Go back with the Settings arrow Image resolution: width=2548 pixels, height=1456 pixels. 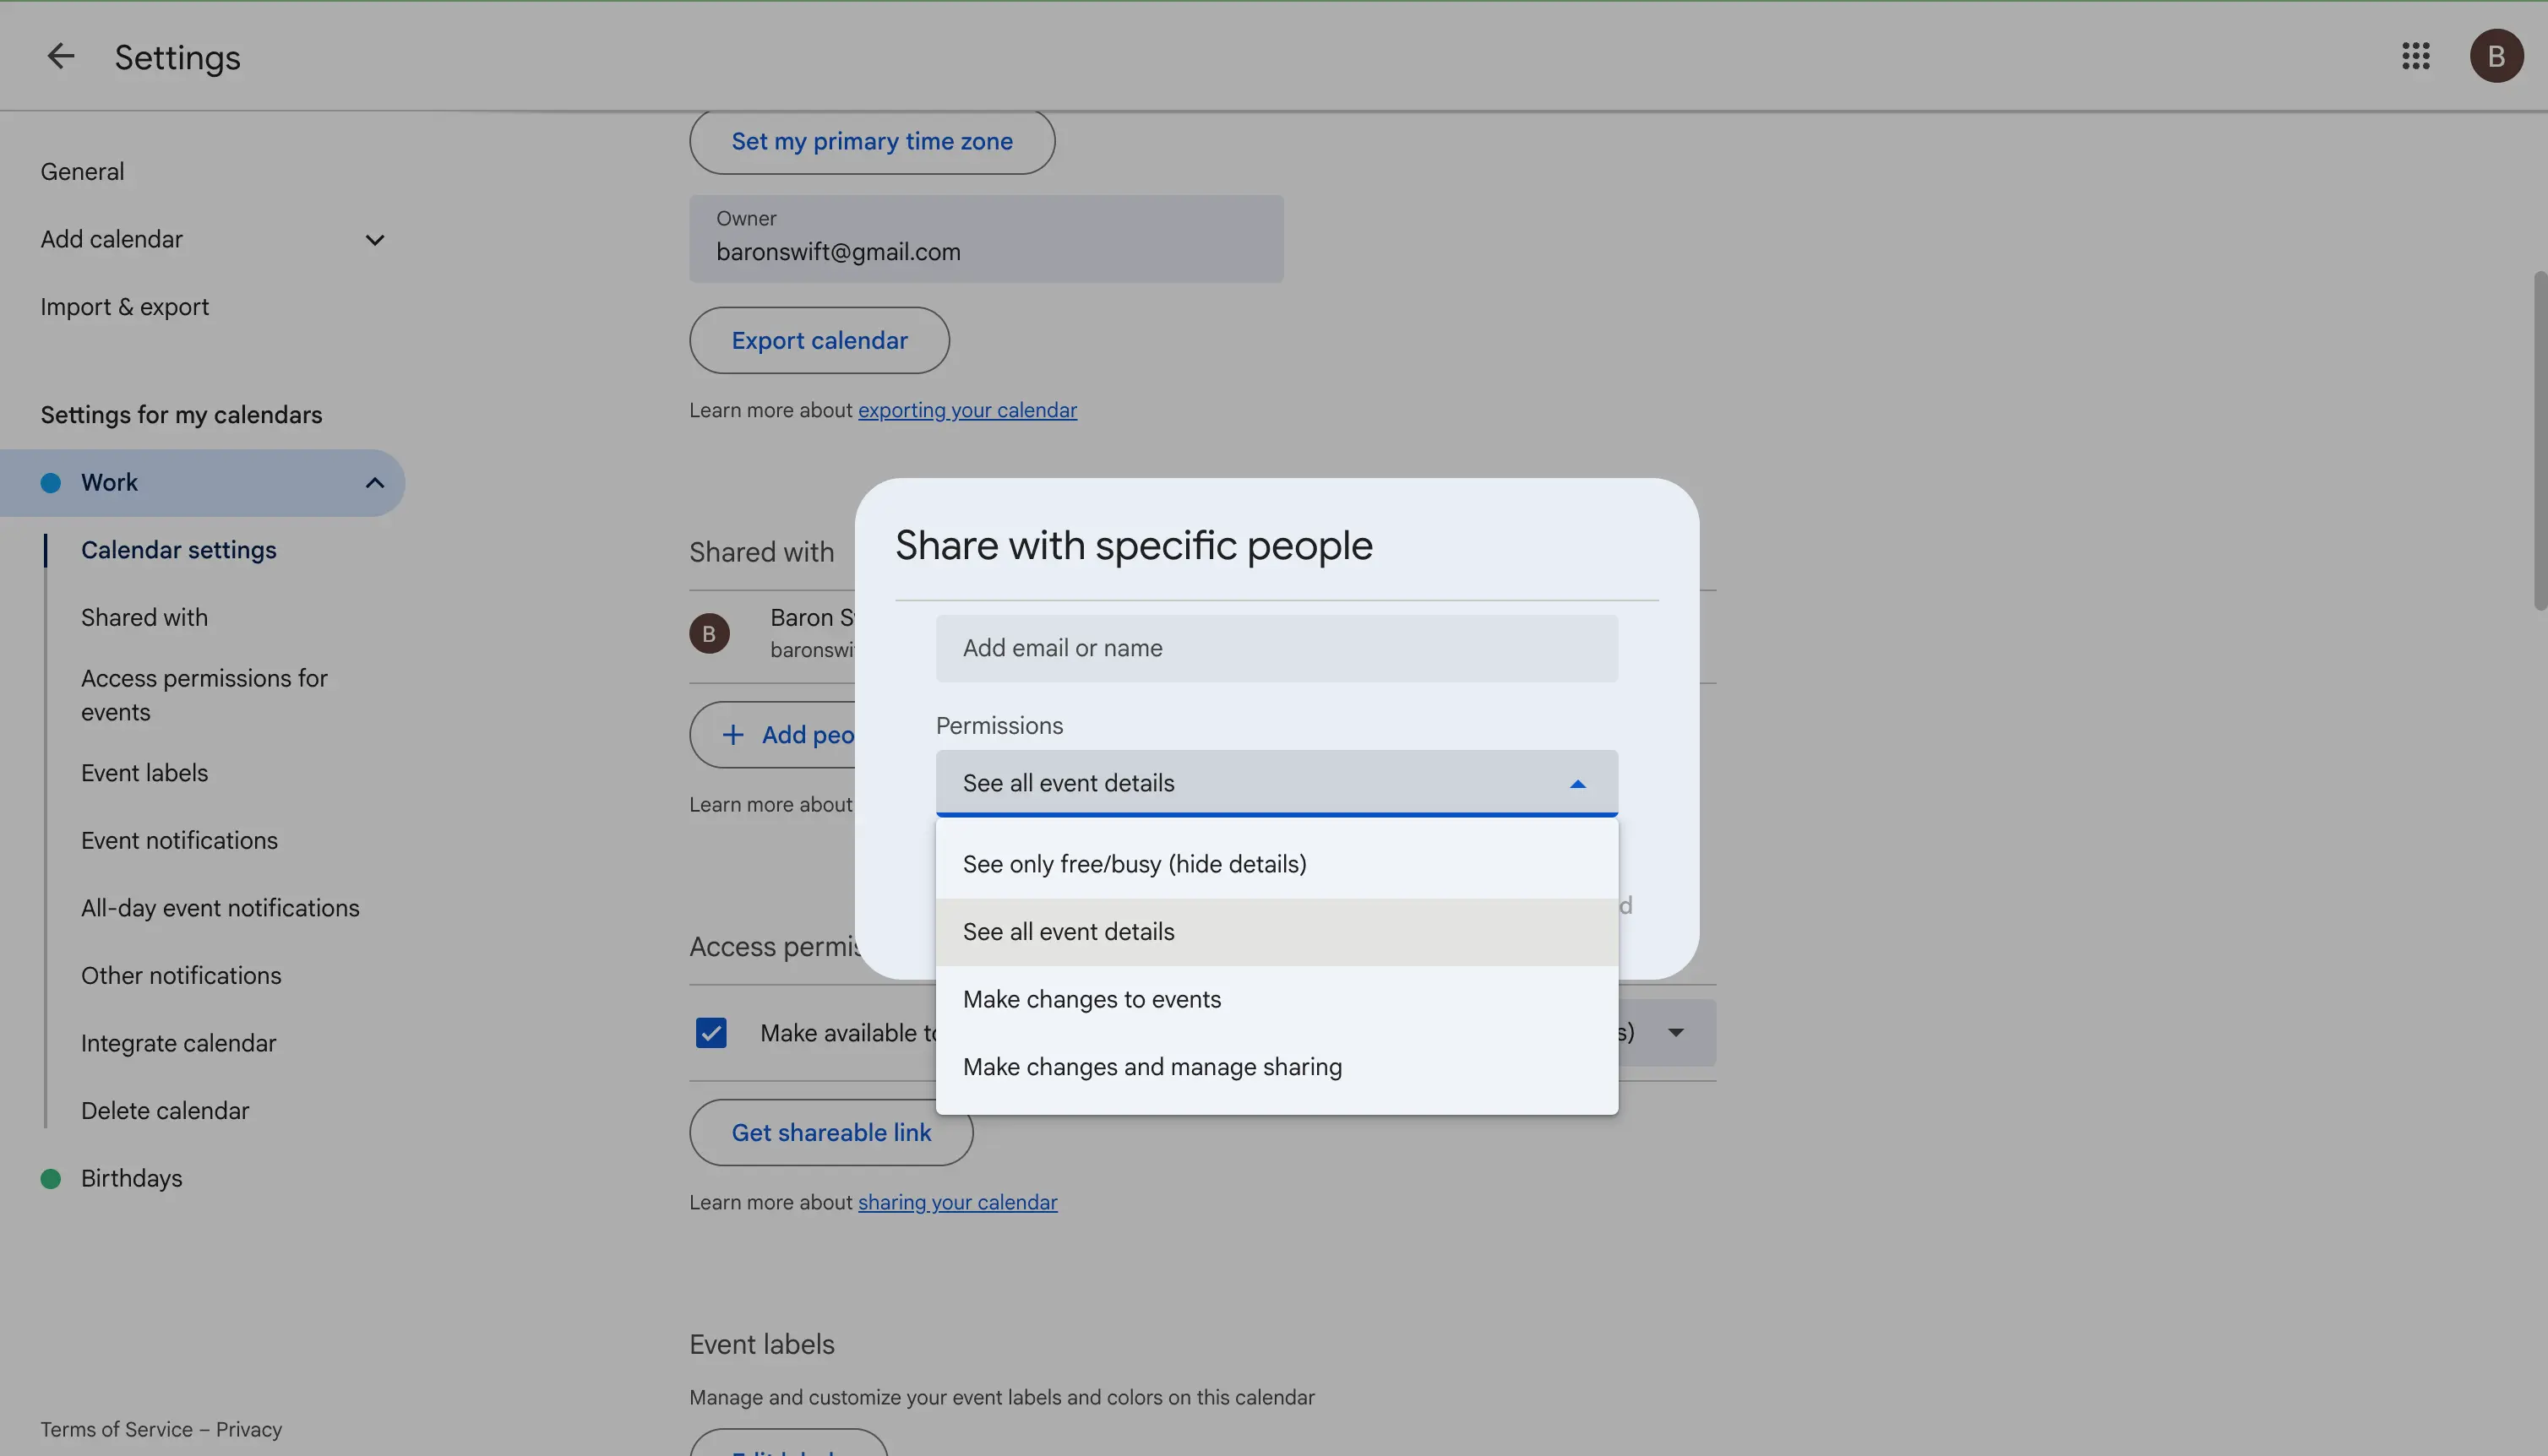[x=61, y=56]
